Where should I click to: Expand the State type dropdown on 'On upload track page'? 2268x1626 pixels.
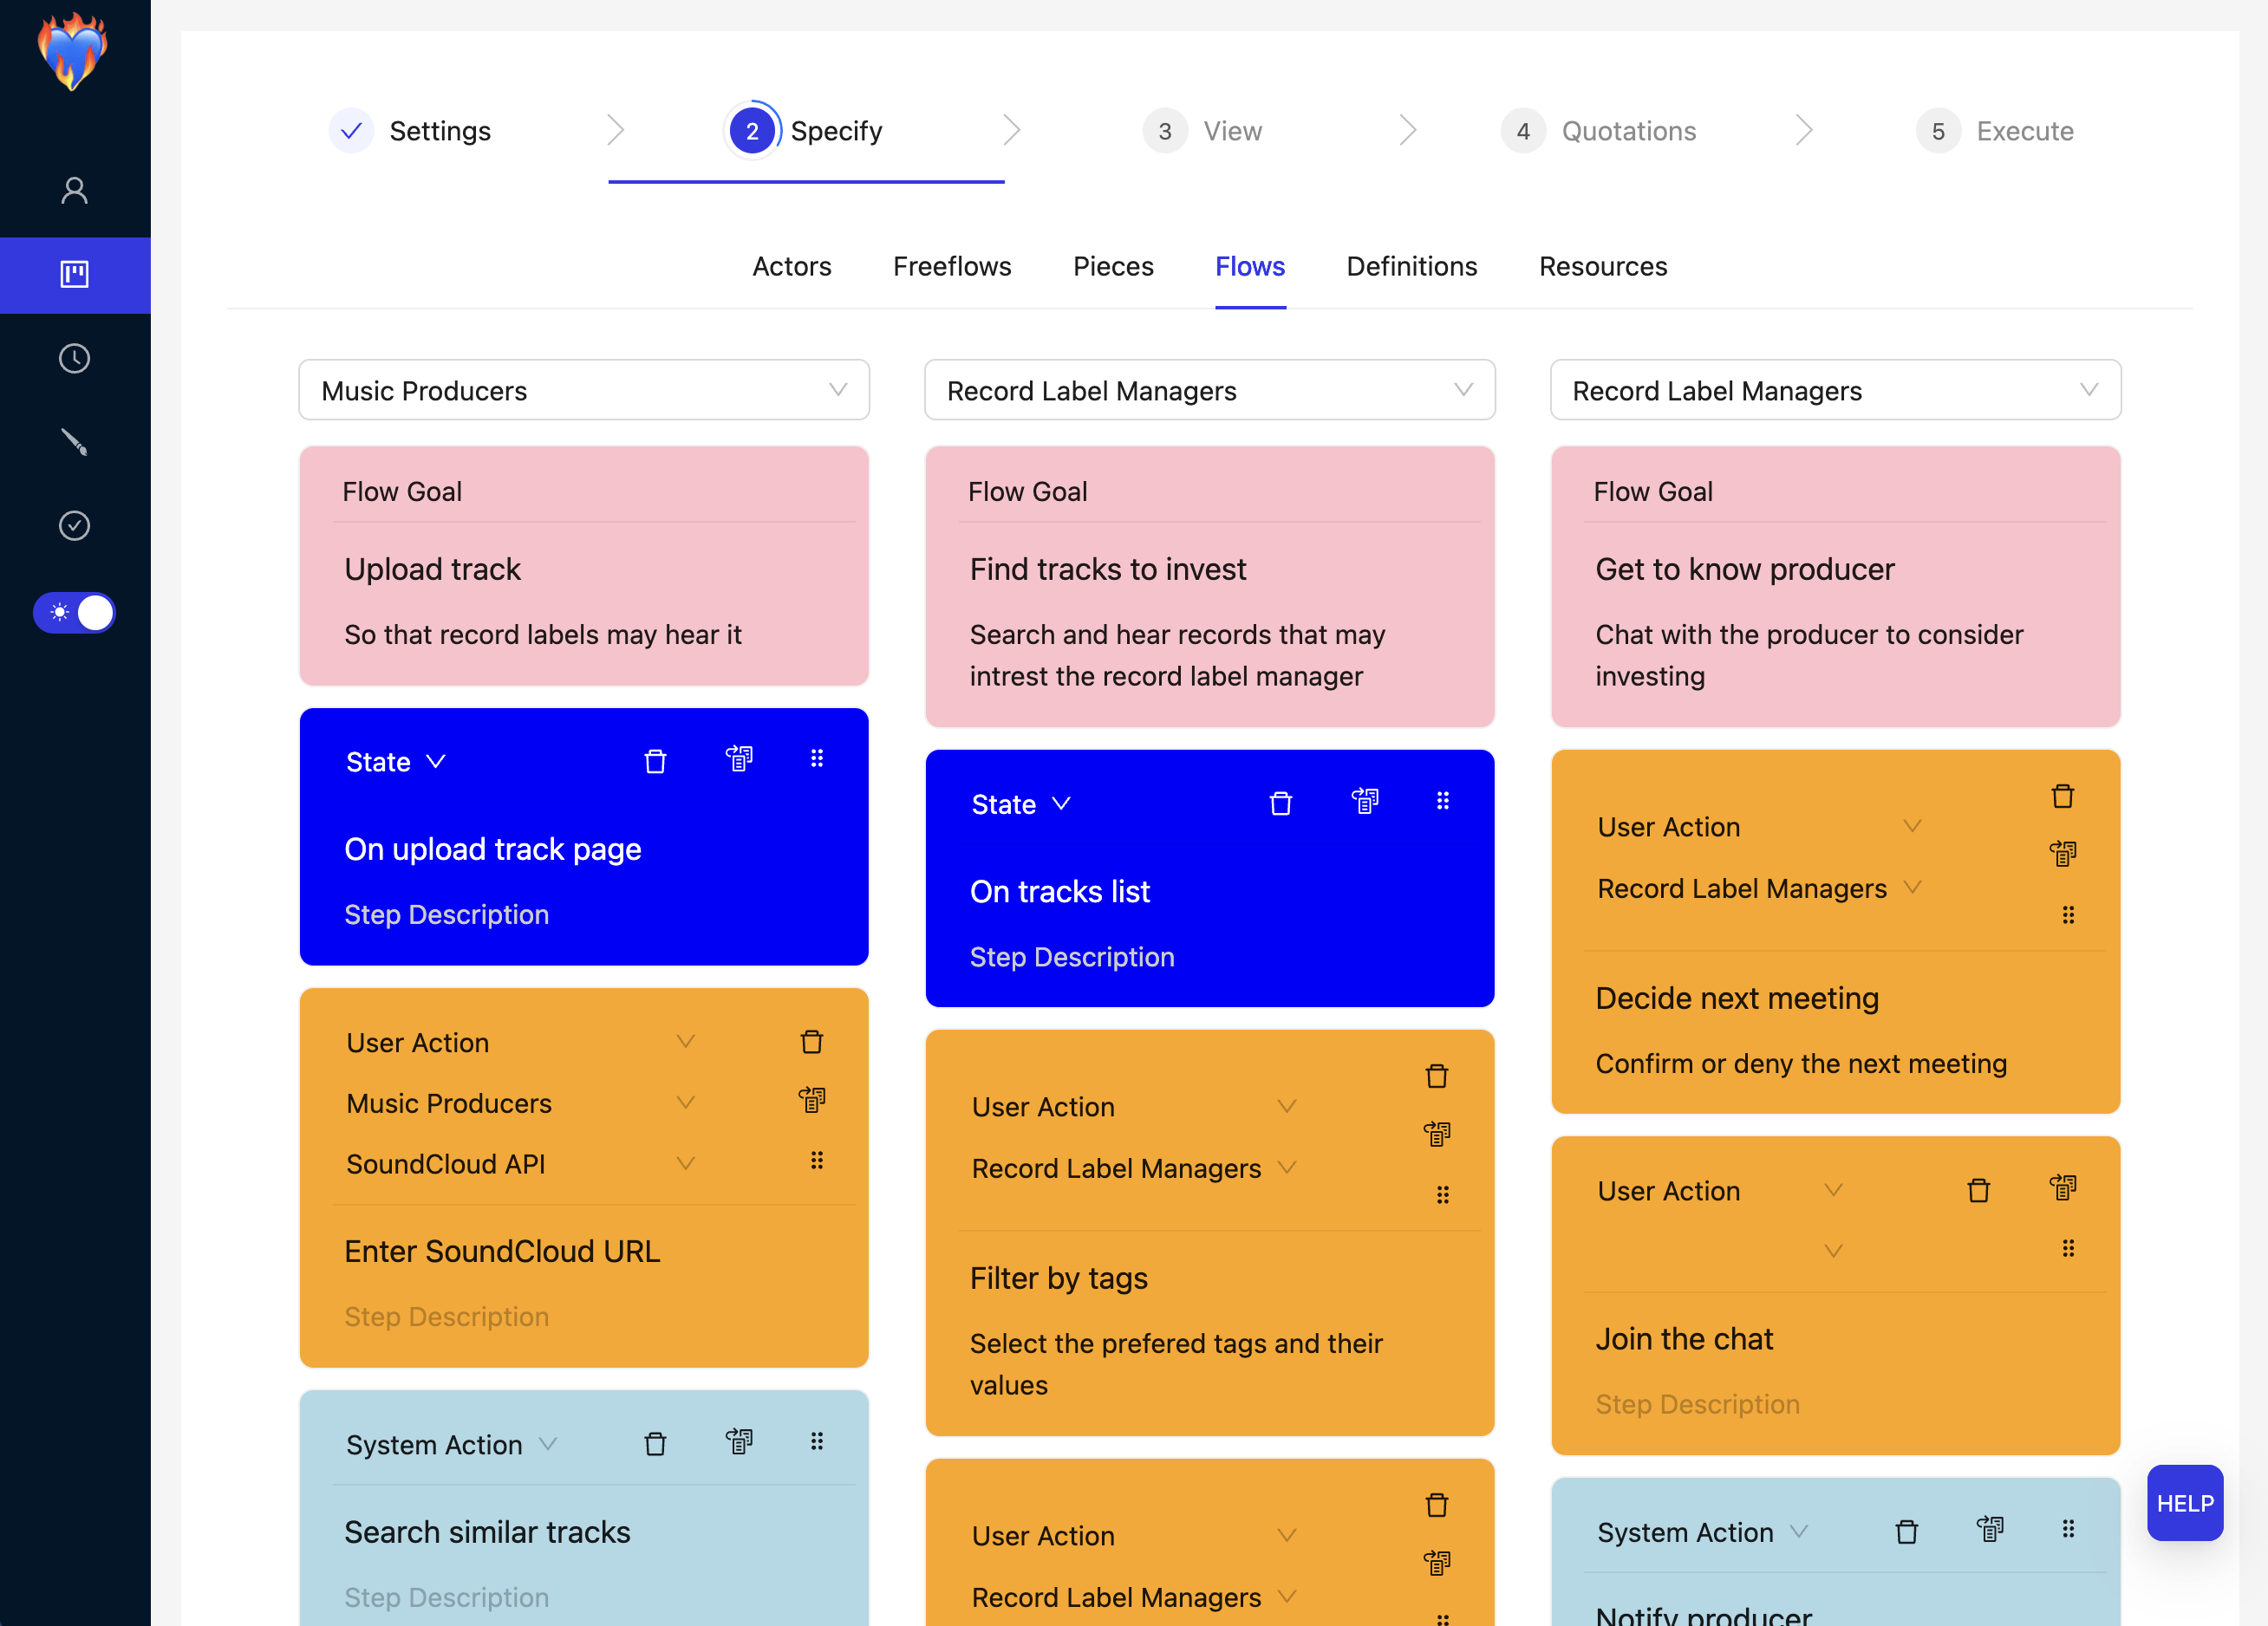(396, 762)
